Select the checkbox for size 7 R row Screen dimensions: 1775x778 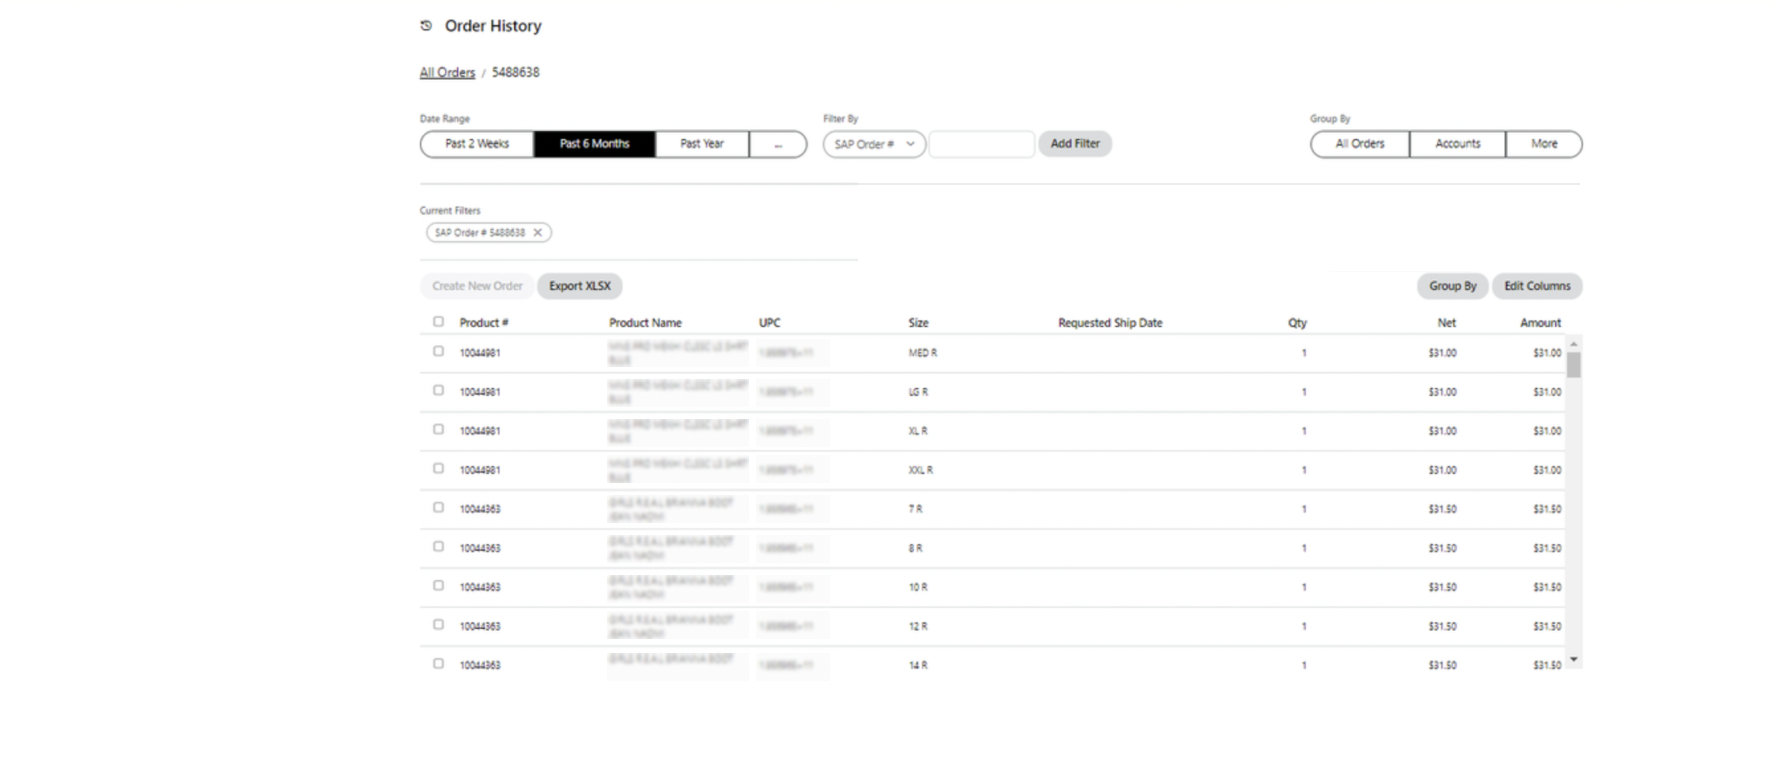pyautogui.click(x=438, y=507)
